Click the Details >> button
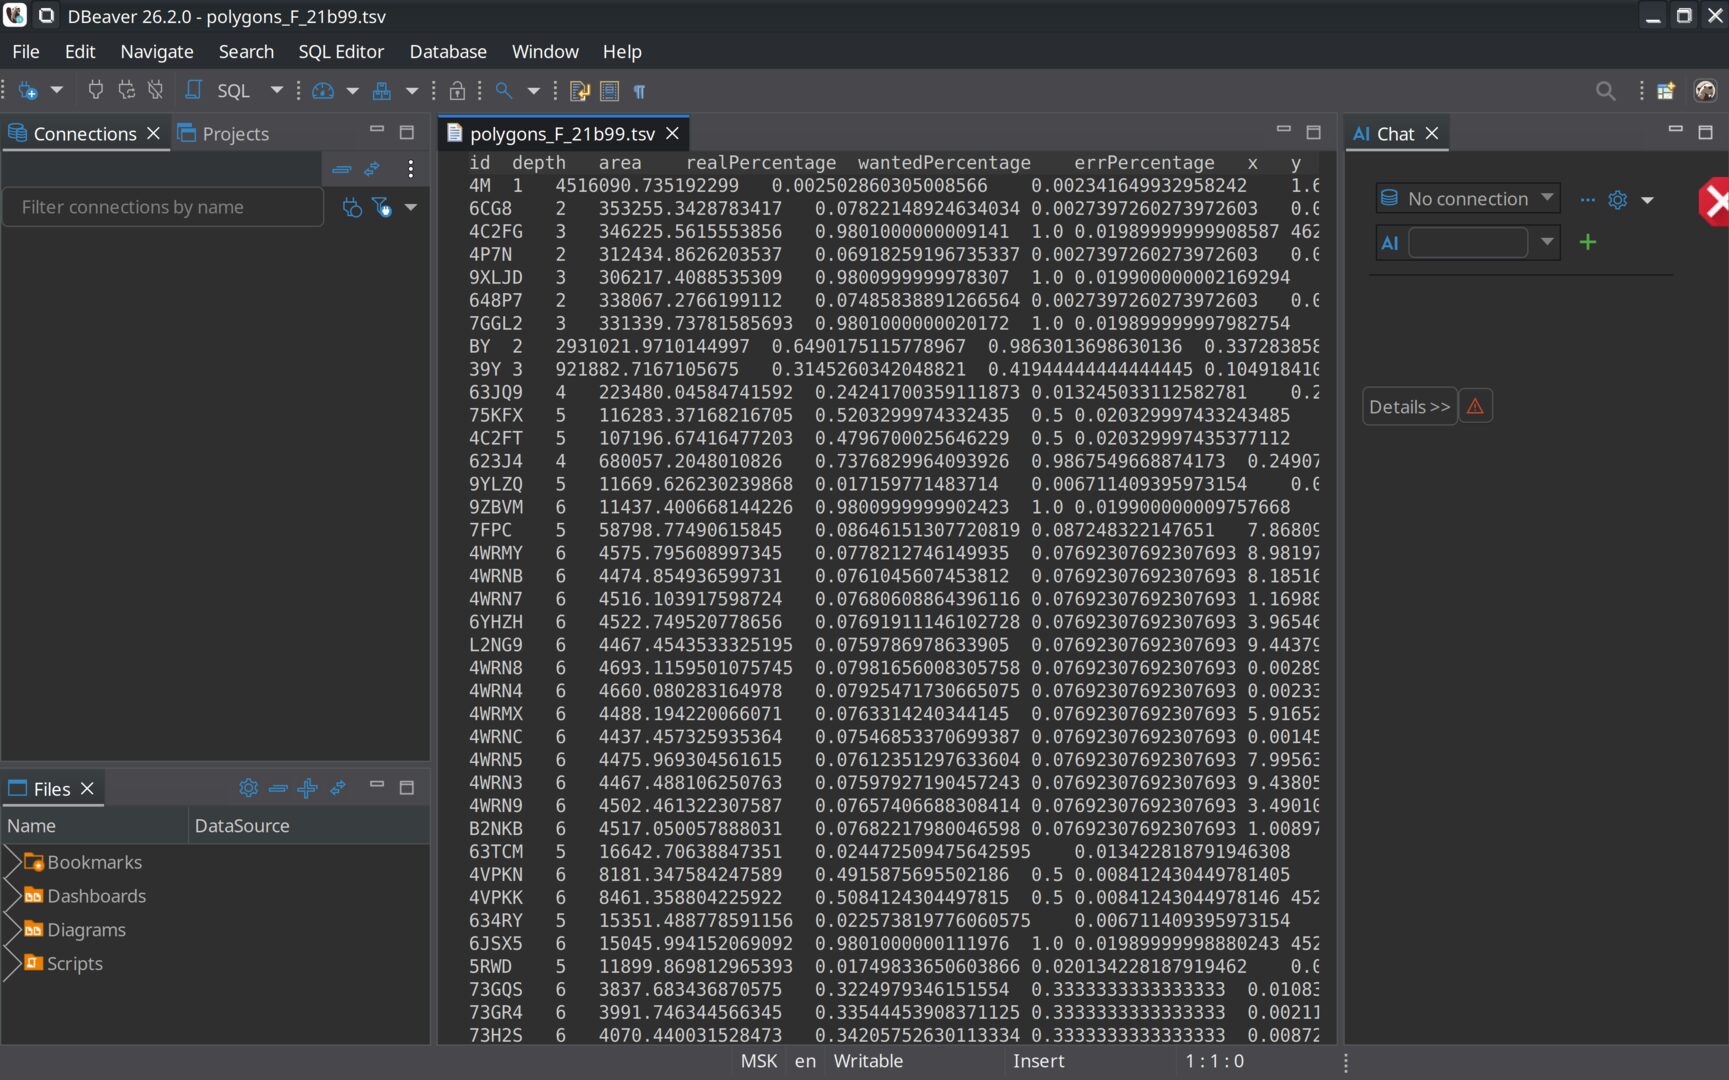1729x1080 pixels. [1409, 406]
